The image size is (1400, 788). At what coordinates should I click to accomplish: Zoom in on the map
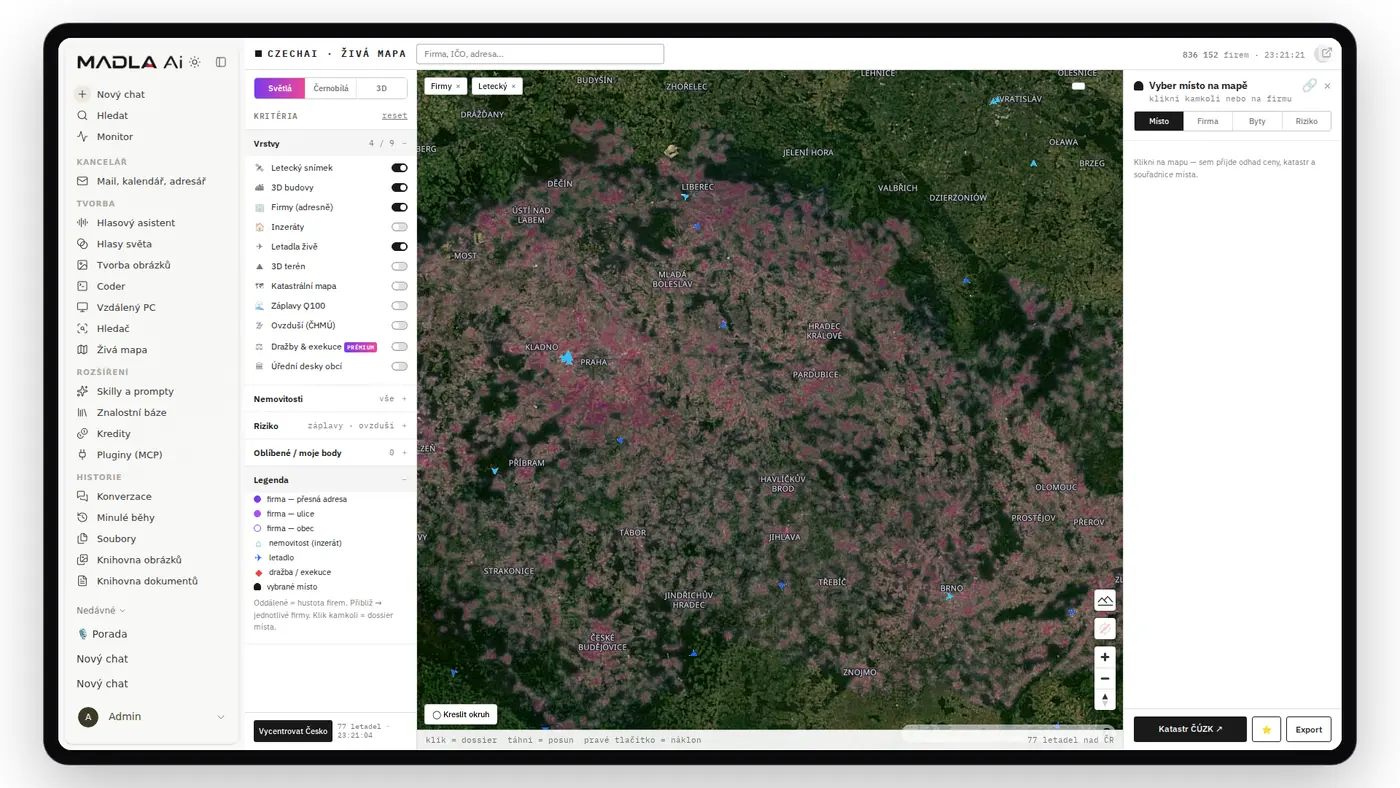point(1105,657)
